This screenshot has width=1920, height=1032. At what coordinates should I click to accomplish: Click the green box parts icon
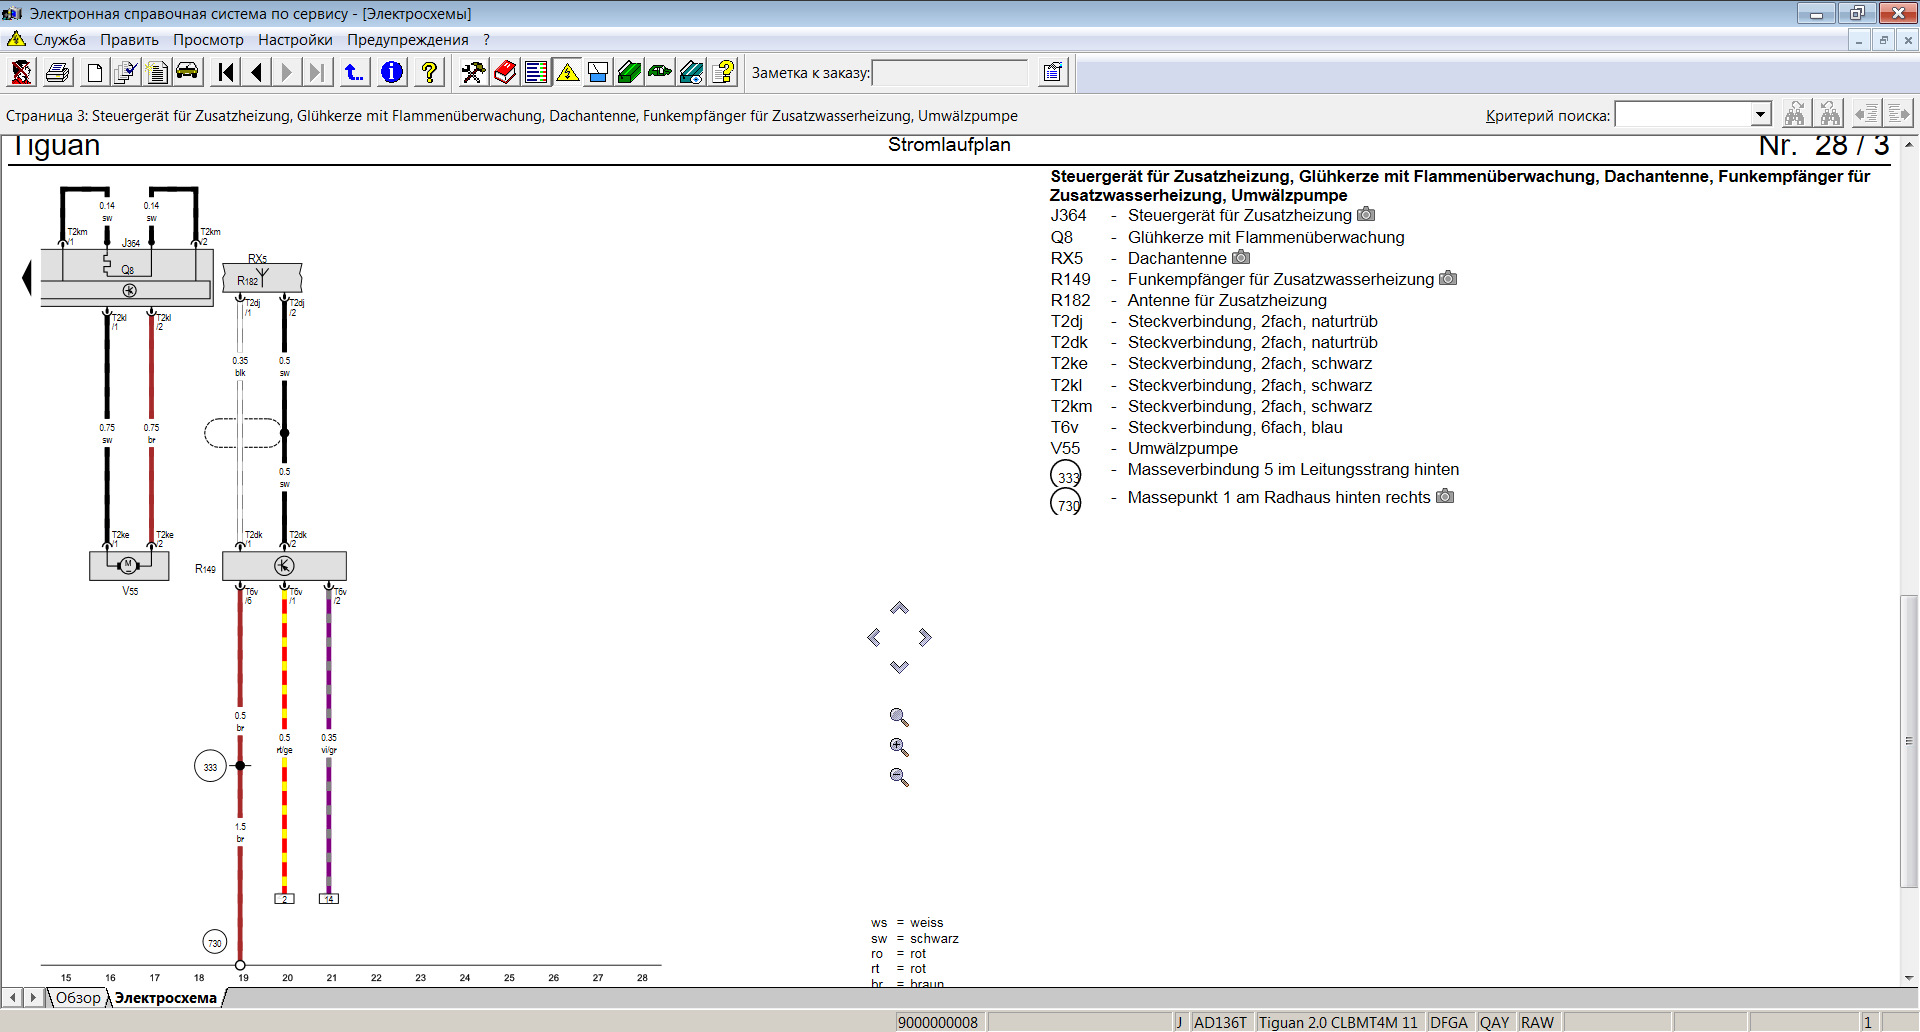tap(629, 72)
